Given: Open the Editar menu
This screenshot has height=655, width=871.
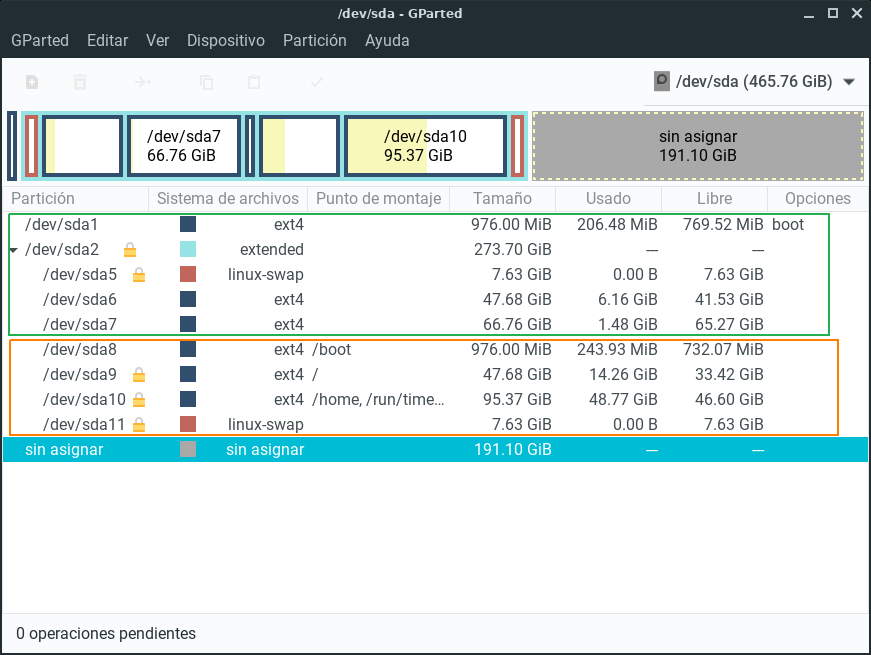Looking at the screenshot, I should pyautogui.click(x=107, y=41).
